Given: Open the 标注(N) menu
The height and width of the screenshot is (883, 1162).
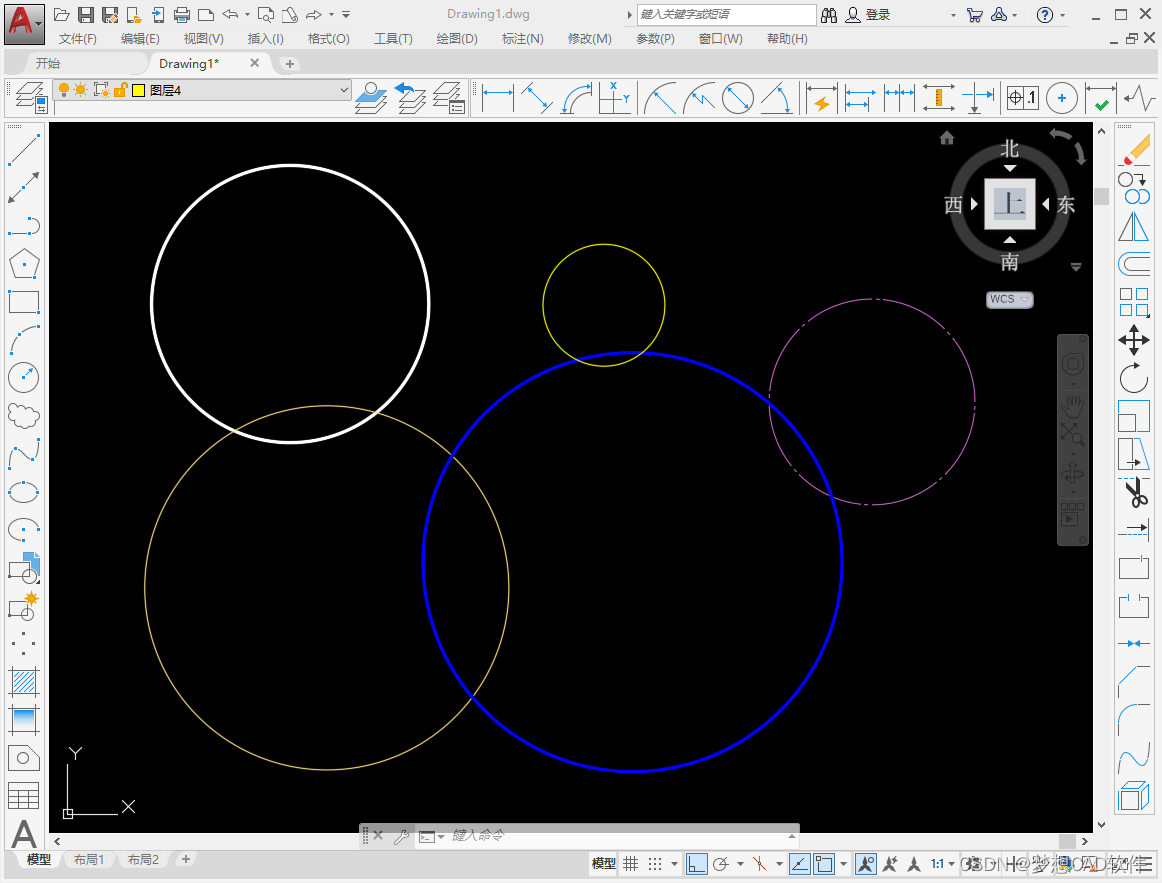Looking at the screenshot, I should (x=522, y=39).
